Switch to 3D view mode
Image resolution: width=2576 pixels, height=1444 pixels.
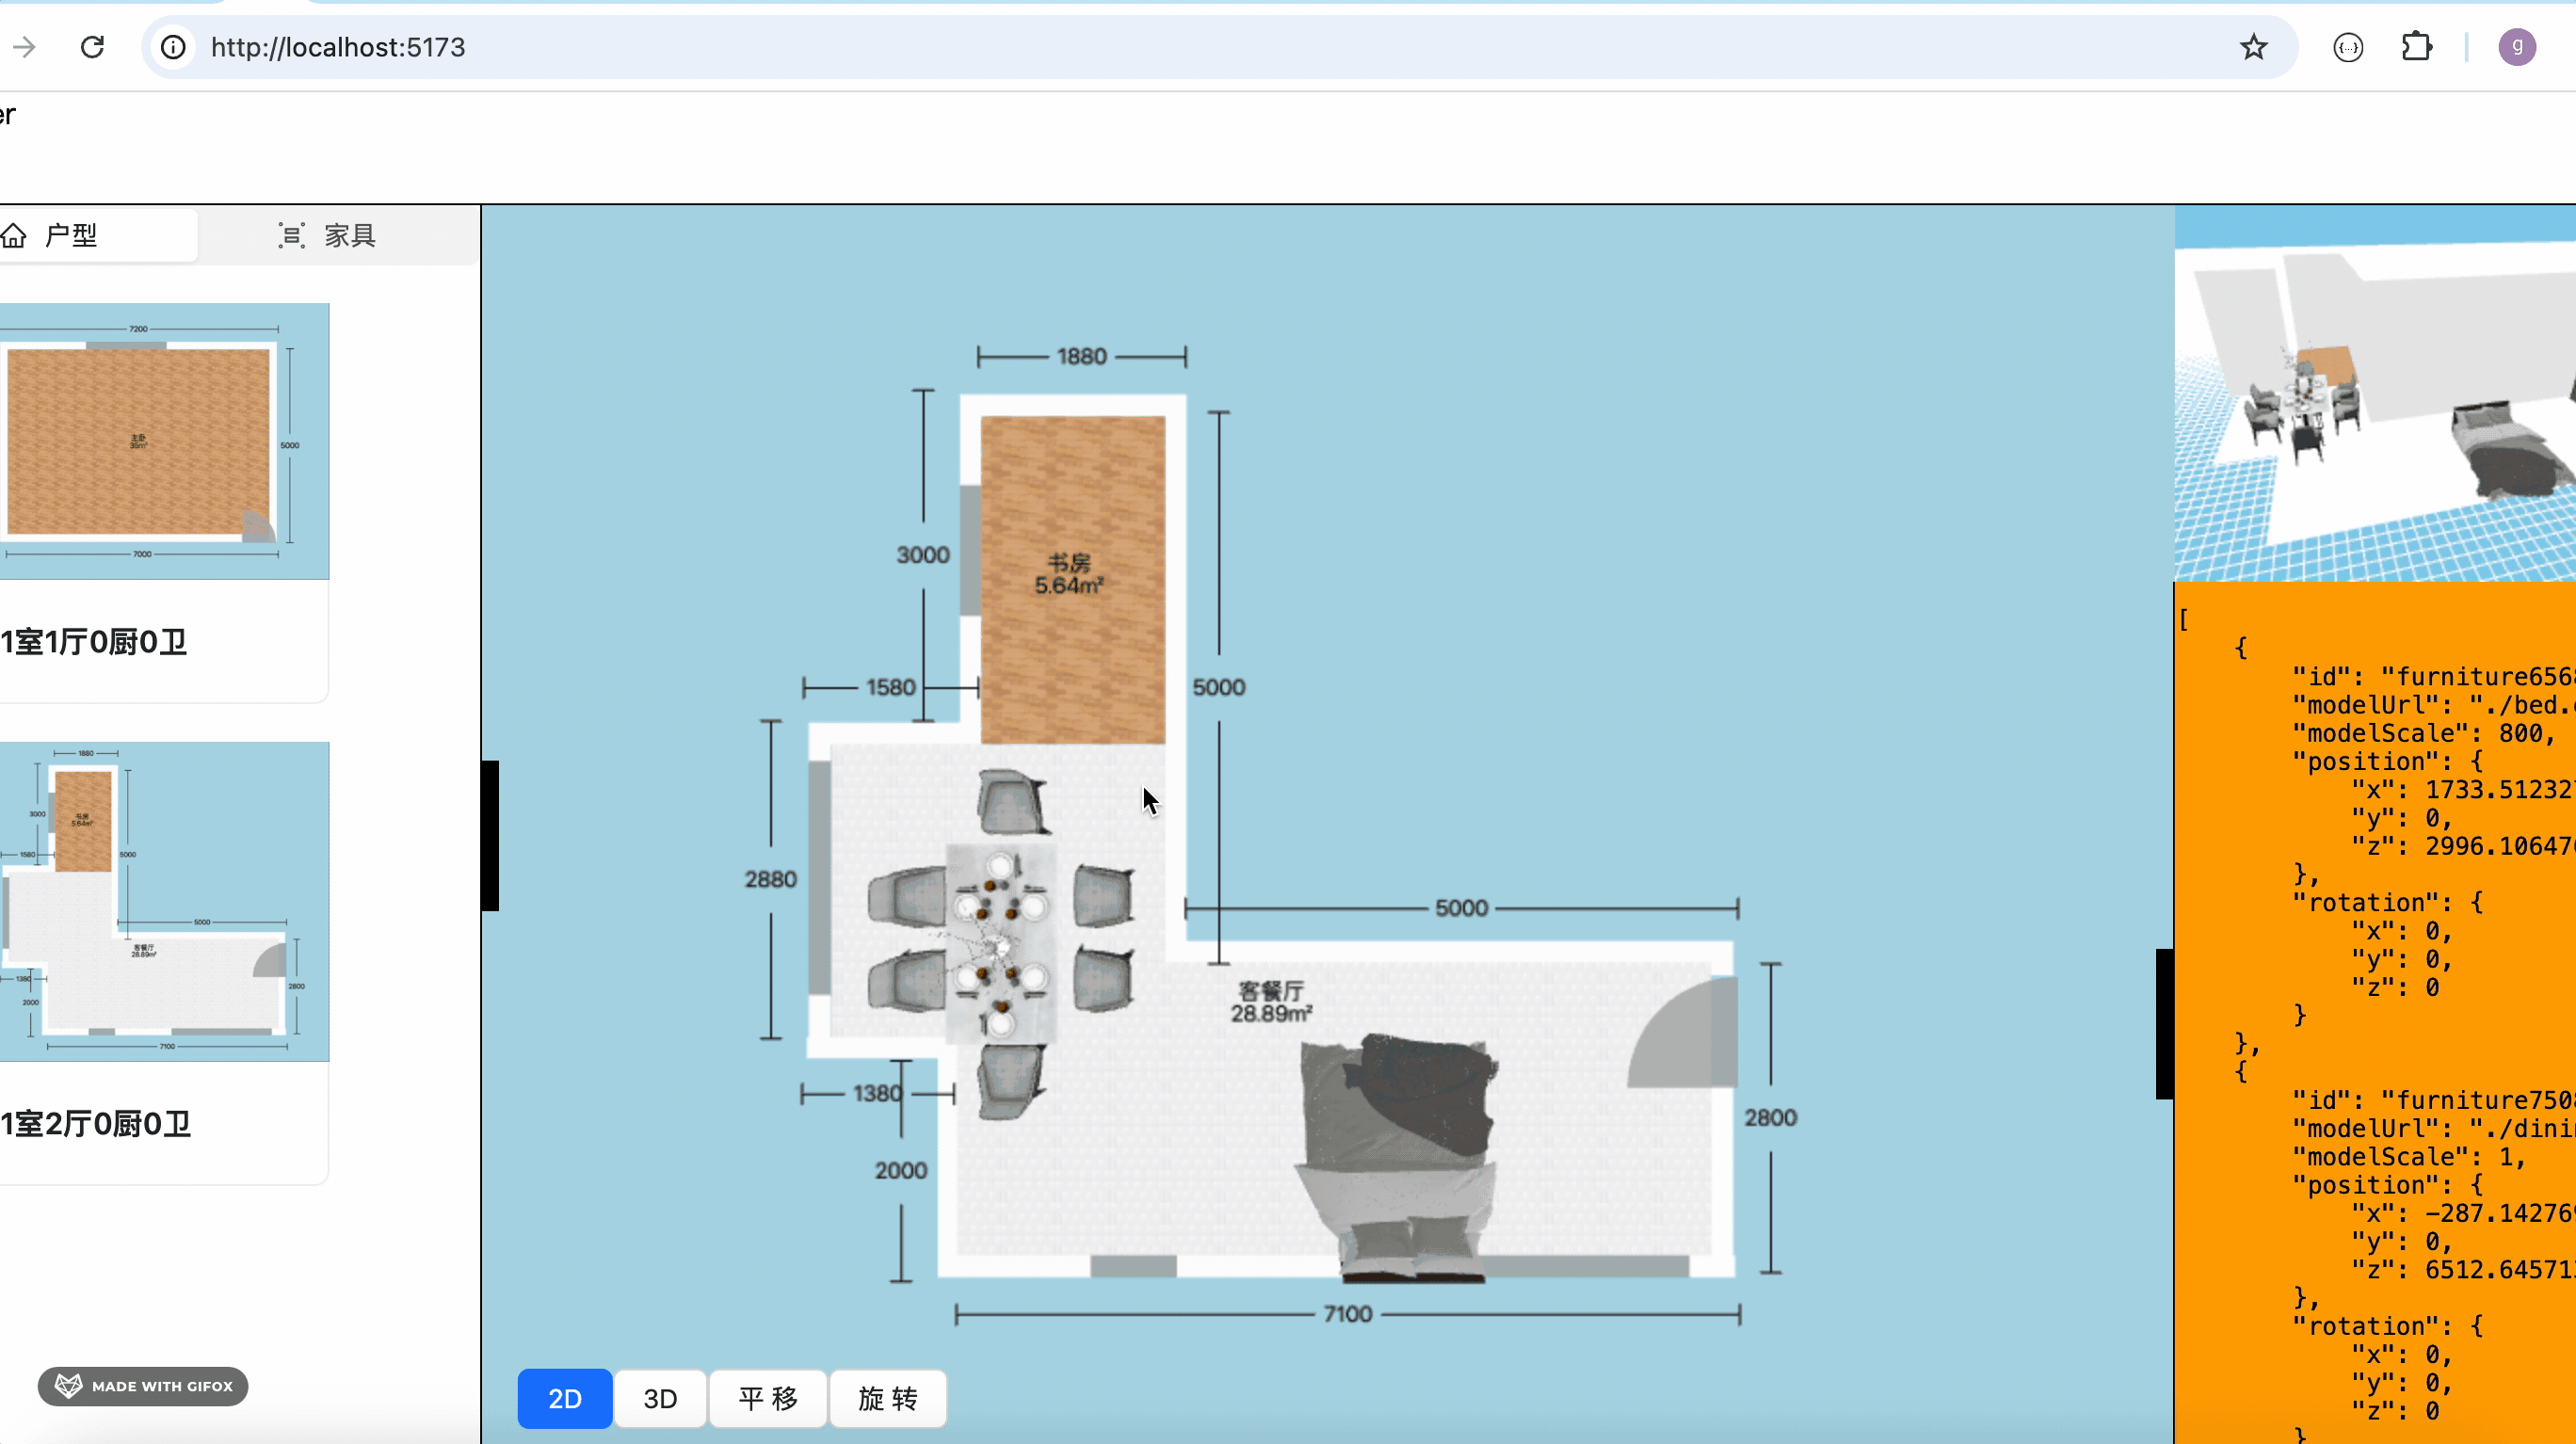click(x=660, y=1398)
